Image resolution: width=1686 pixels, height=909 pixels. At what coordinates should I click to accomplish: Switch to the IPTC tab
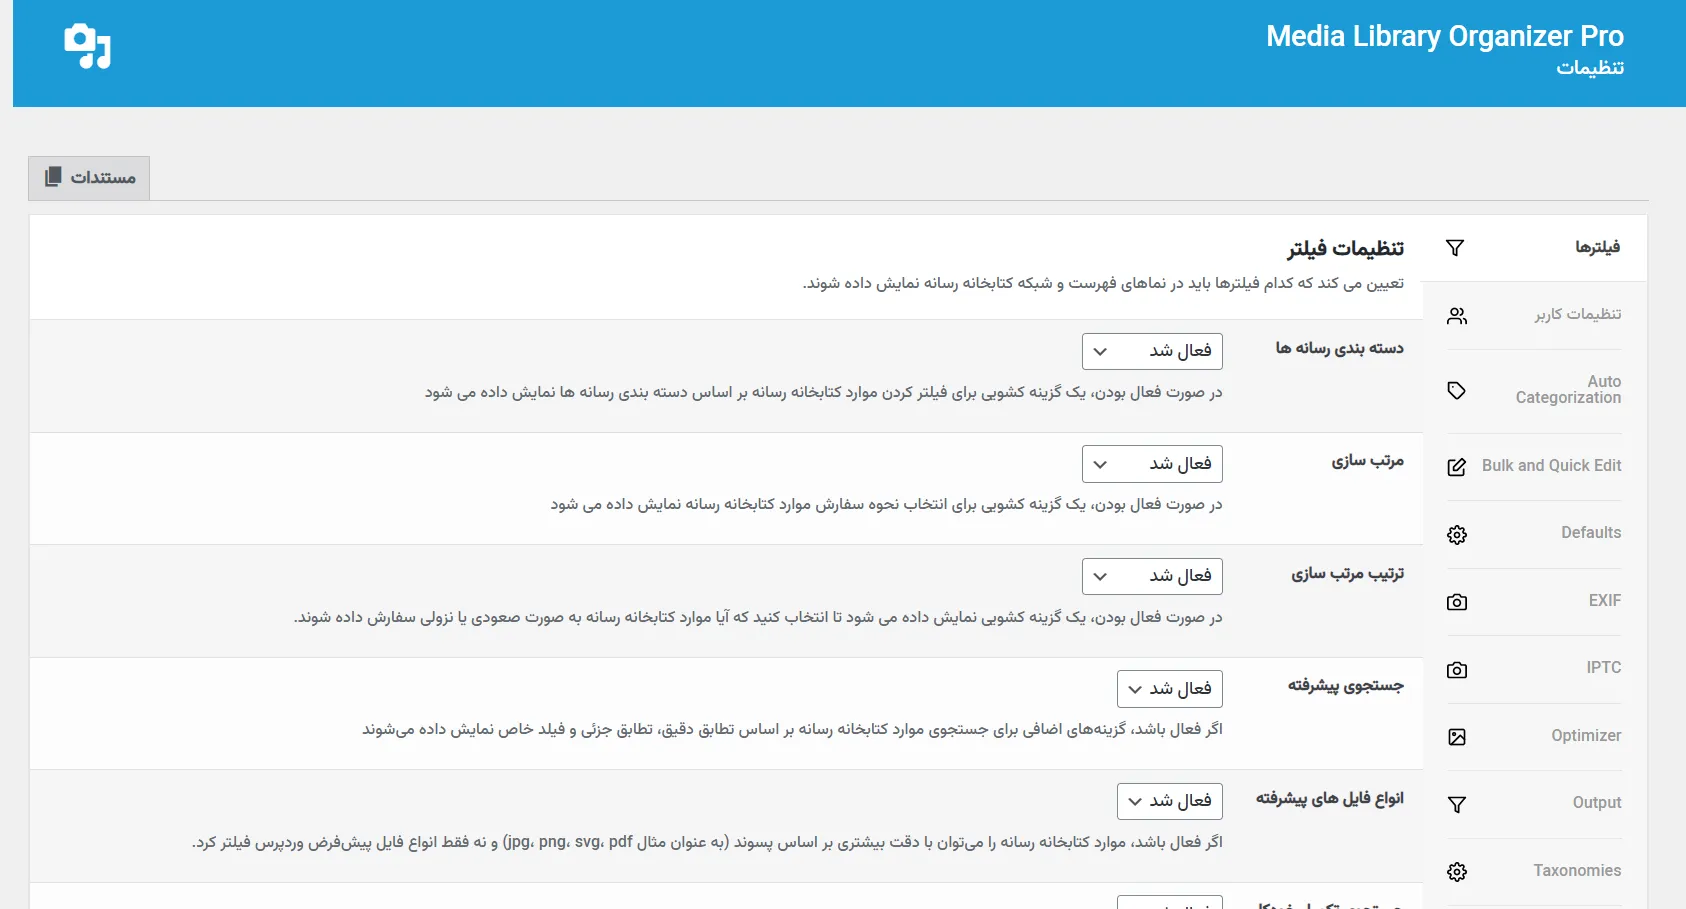tap(1534, 668)
